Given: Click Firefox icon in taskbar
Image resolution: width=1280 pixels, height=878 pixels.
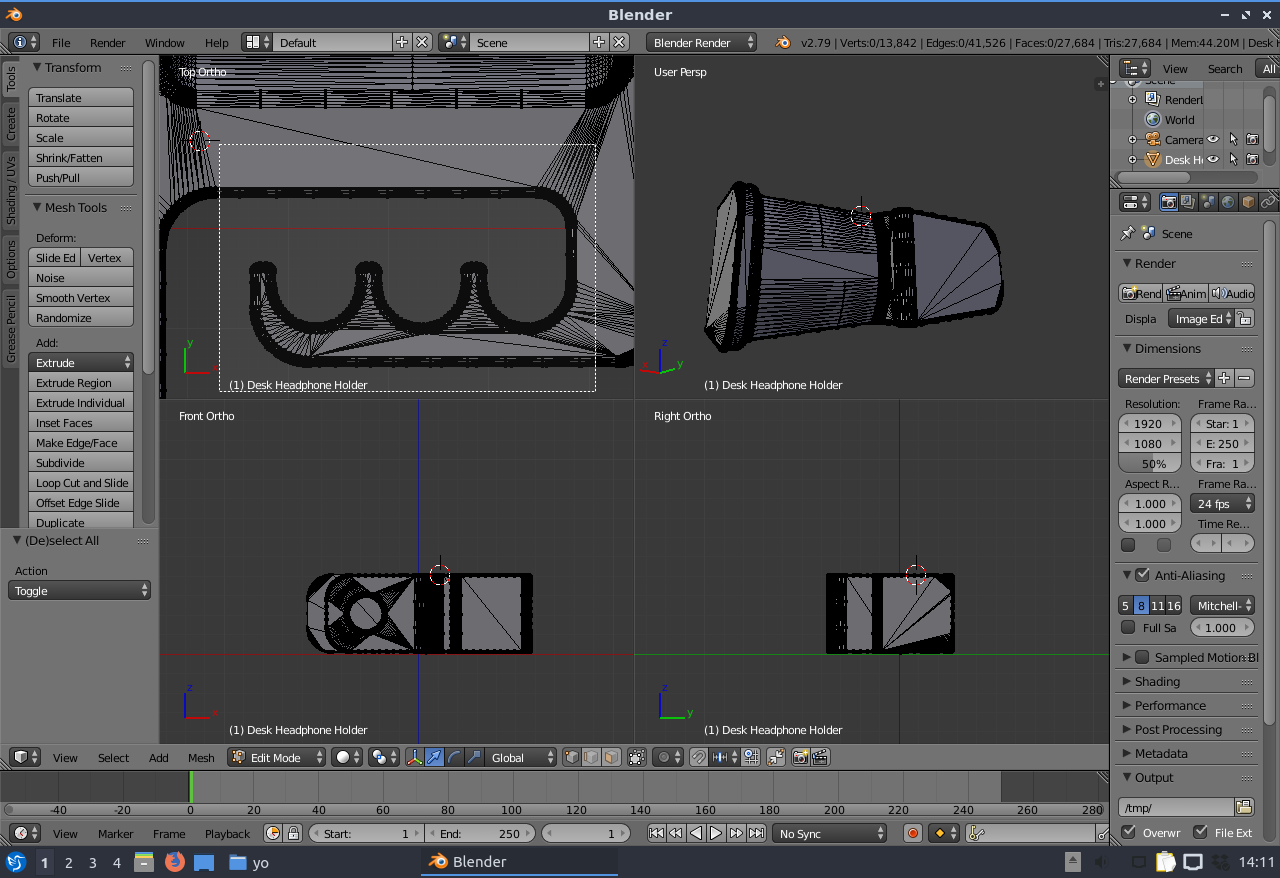Looking at the screenshot, I should [175, 861].
